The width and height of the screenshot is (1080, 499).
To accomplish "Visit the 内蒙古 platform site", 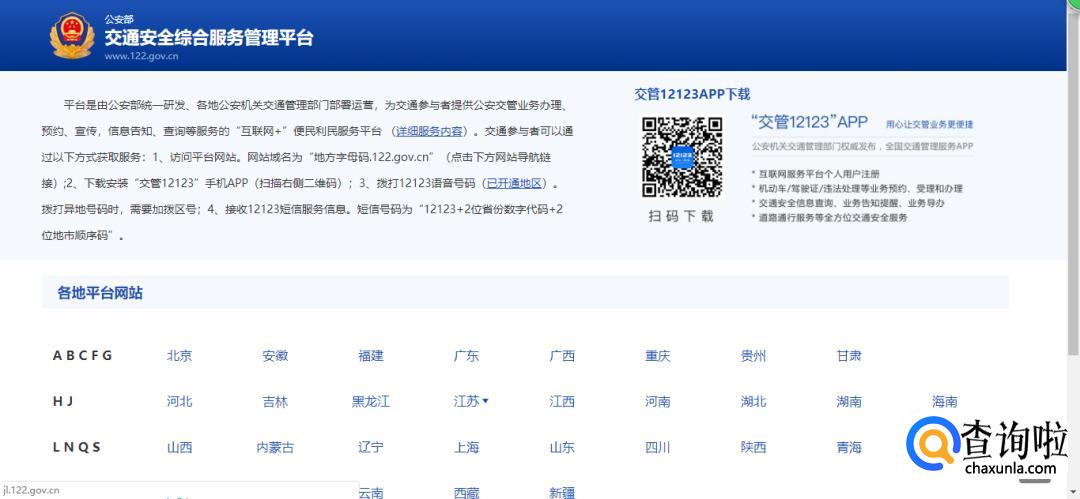I will tap(275, 447).
